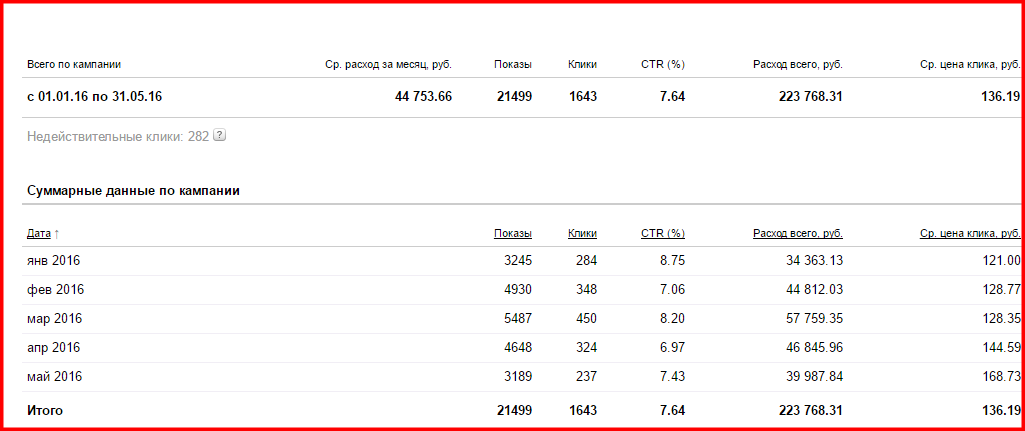Sort by underlined Ср. цена клика header
The width and height of the screenshot is (1025, 431).
(969, 234)
